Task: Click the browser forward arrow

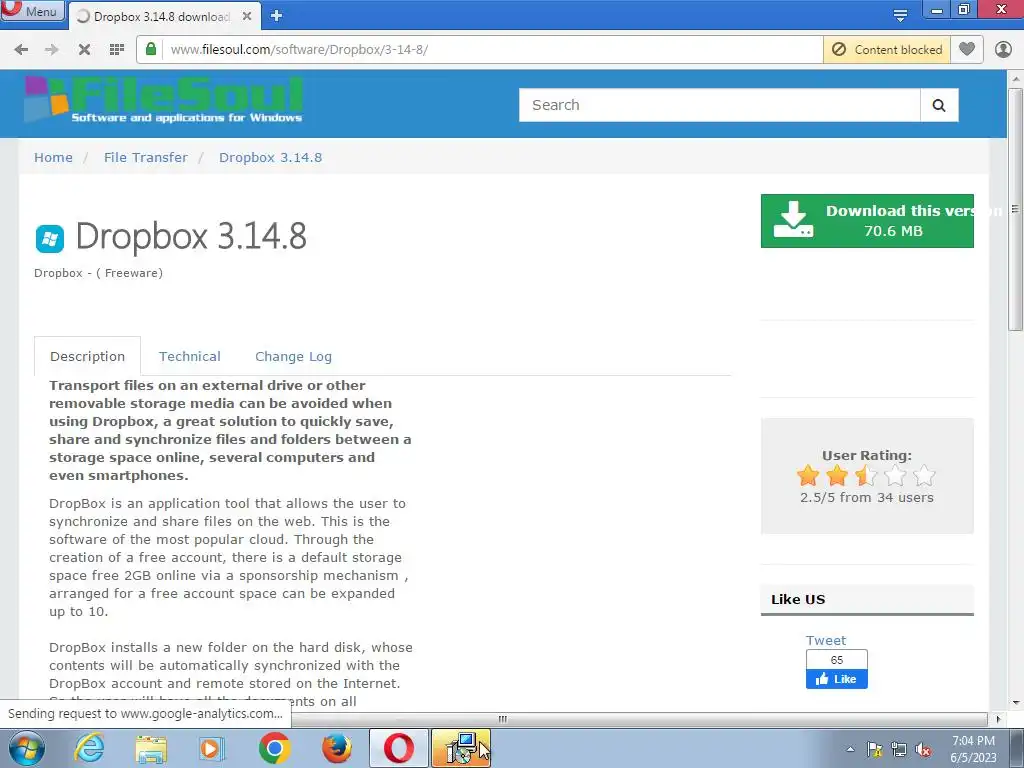Action: tap(52, 50)
